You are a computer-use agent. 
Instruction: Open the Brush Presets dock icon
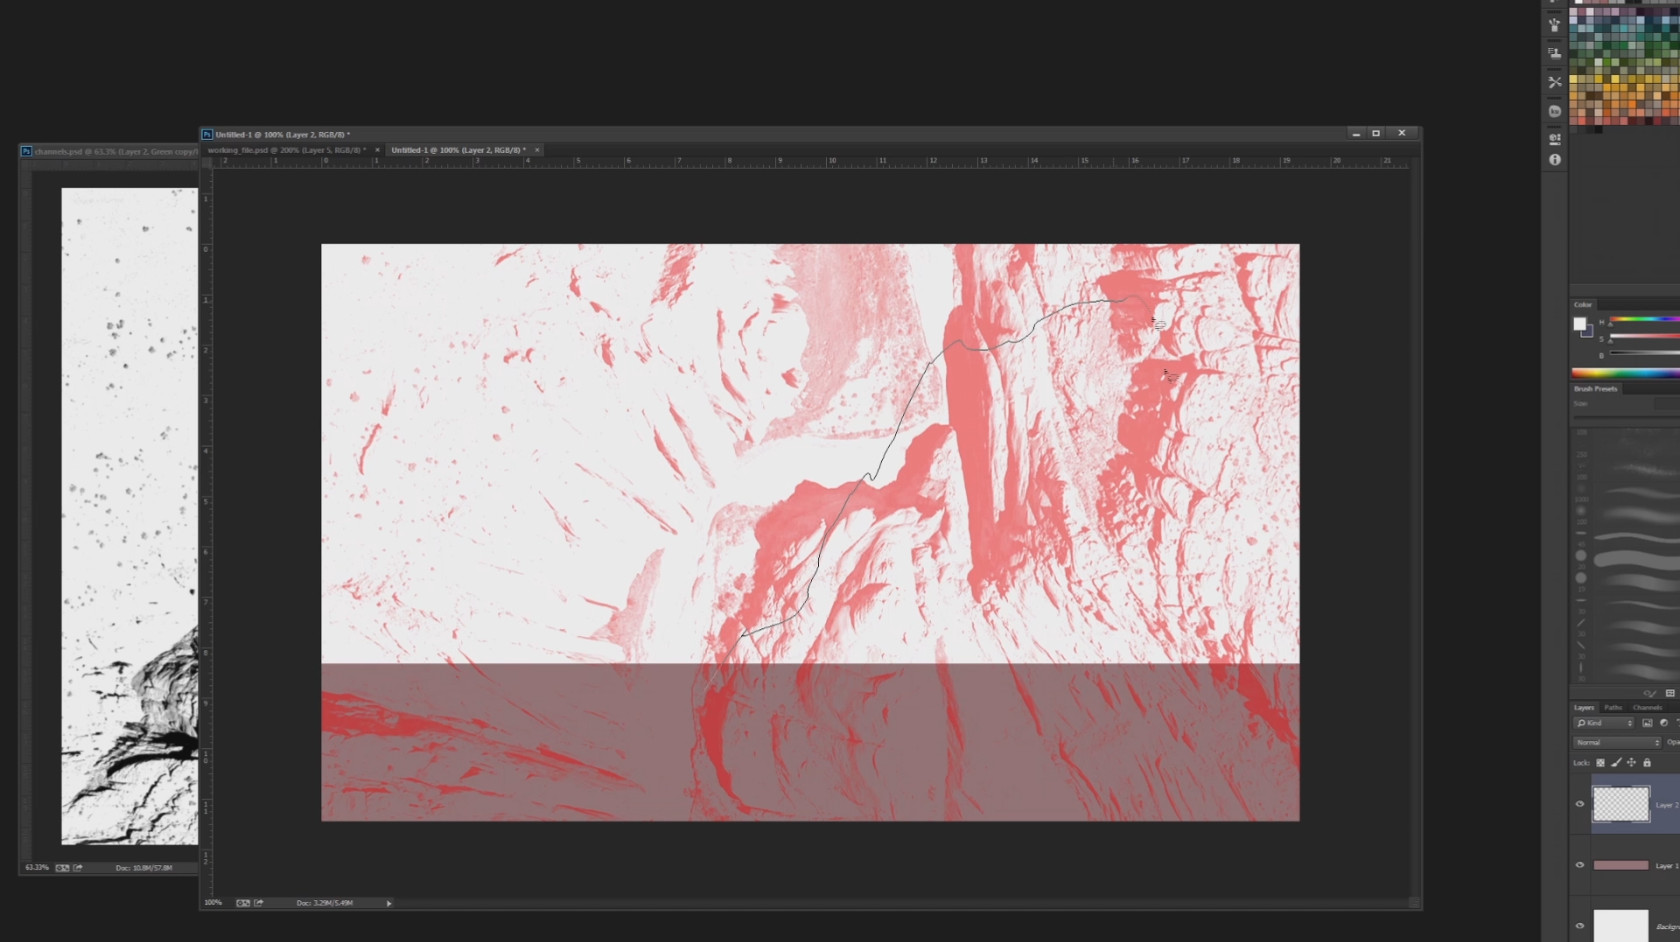click(1554, 25)
